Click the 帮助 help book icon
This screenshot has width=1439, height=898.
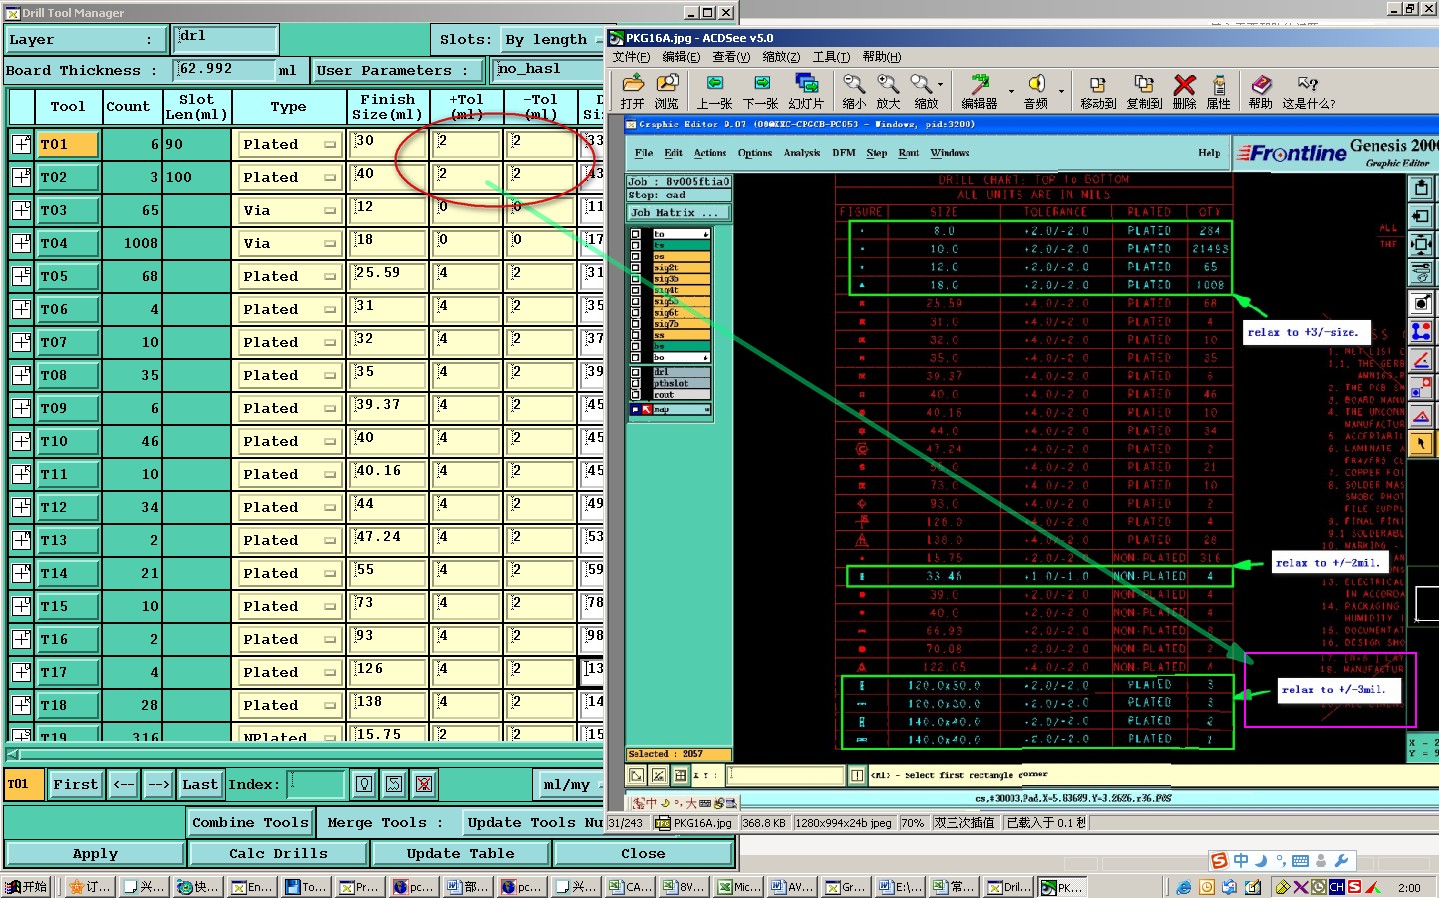(x=1261, y=85)
